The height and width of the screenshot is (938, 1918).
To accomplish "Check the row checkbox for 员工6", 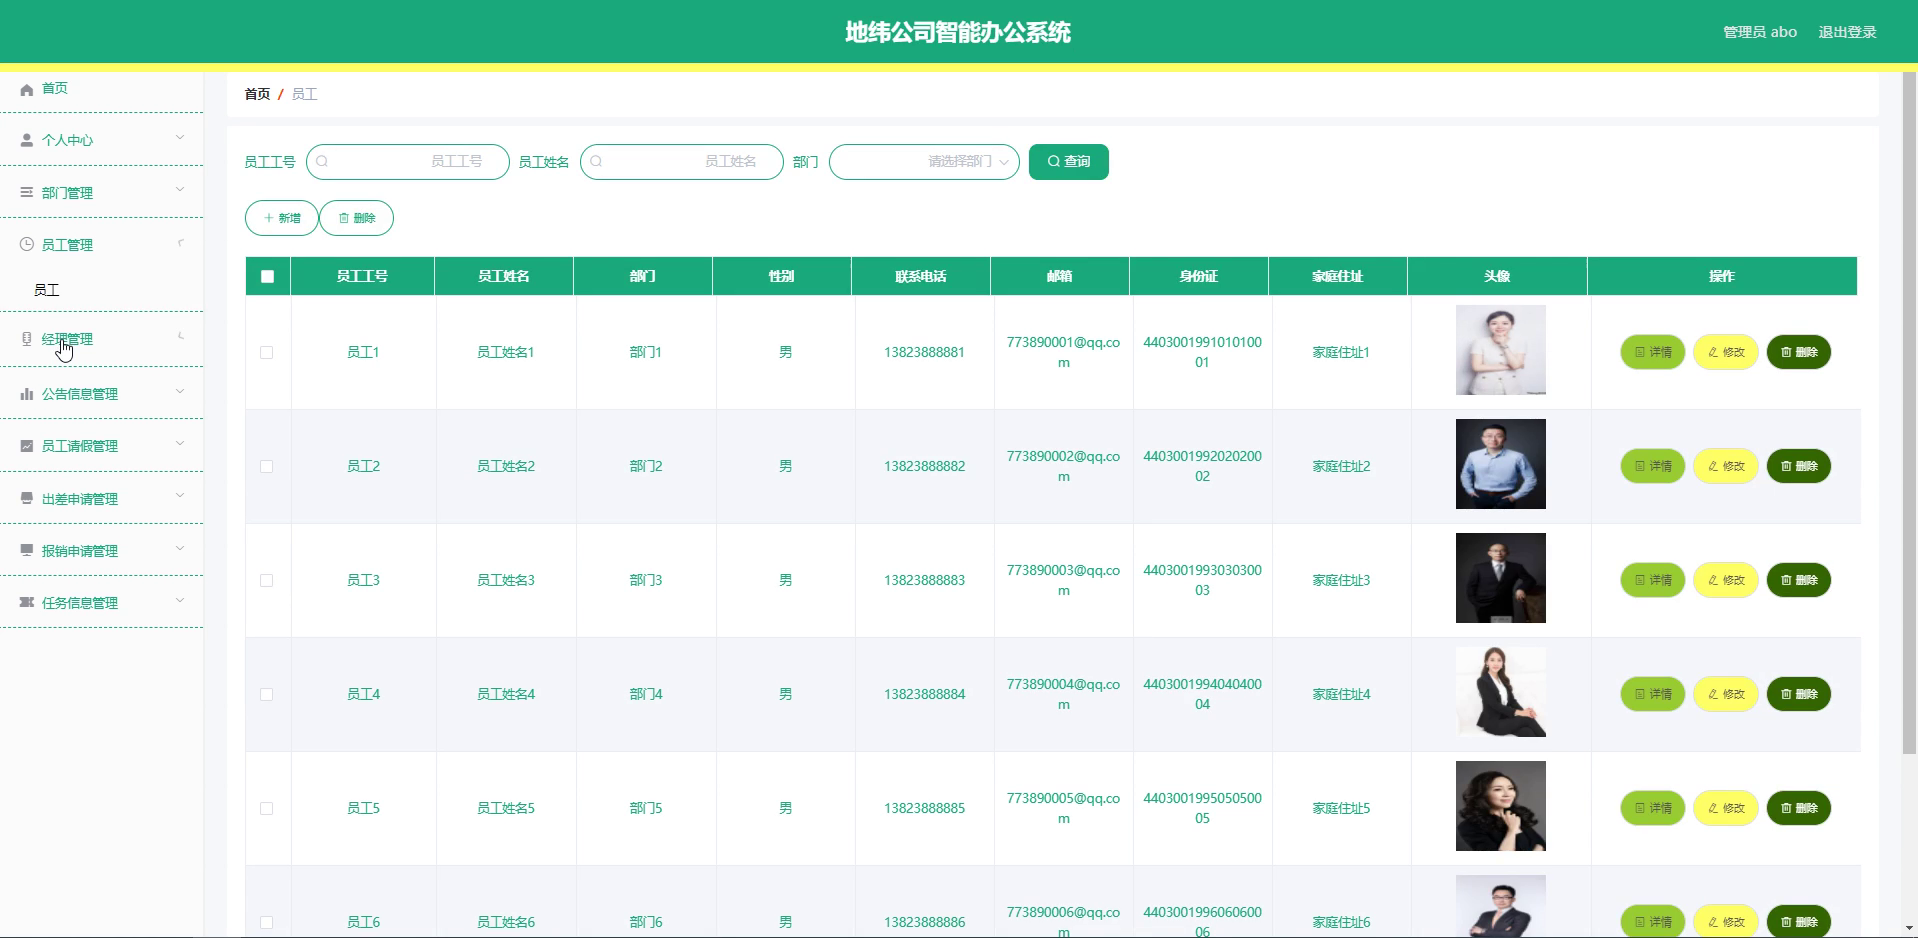I will [266, 922].
